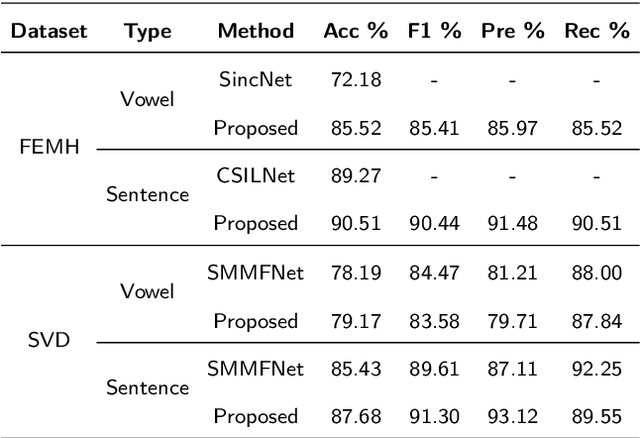This screenshot has width=640, height=438.
Task: Click the 88.00 recall value
Action: (x=596, y=272)
